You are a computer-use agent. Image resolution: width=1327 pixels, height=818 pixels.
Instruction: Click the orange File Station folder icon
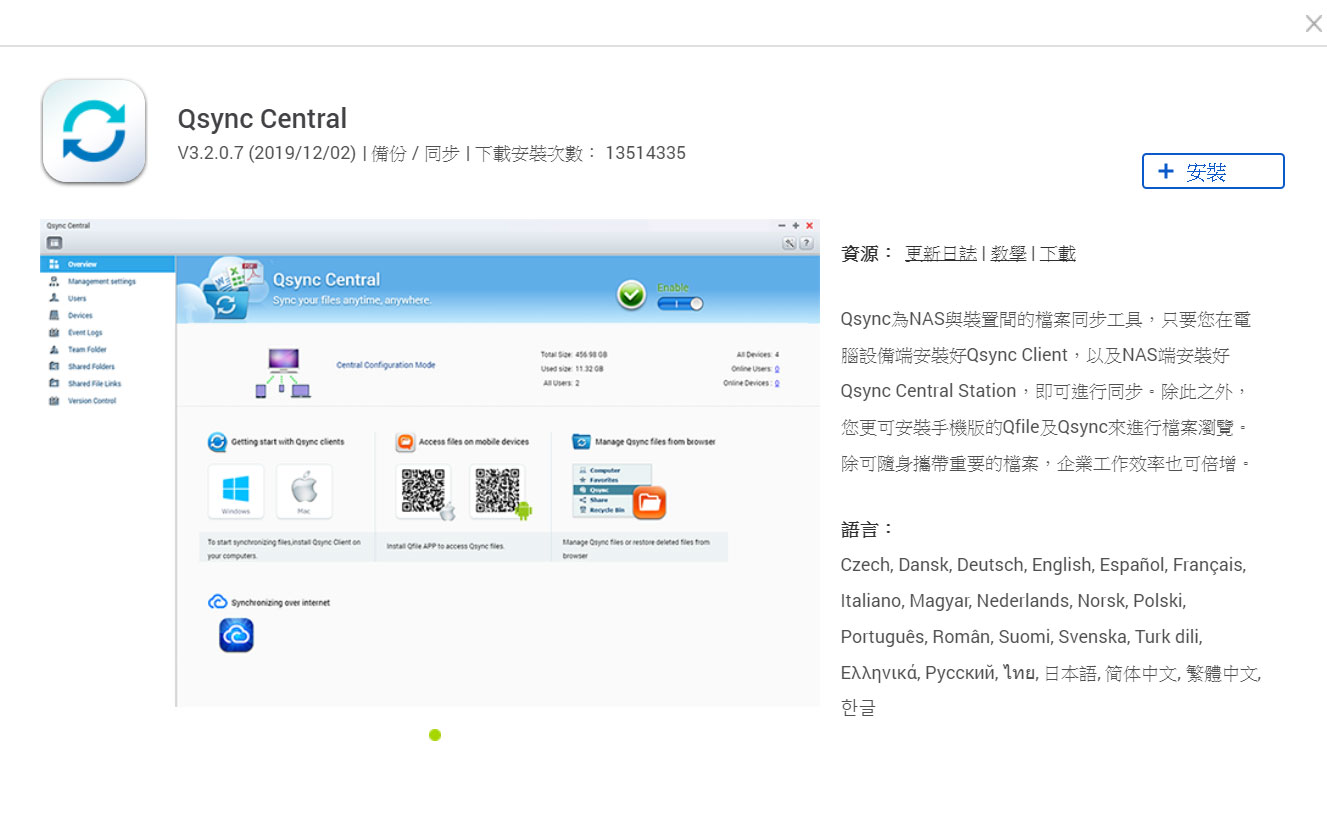tap(649, 502)
